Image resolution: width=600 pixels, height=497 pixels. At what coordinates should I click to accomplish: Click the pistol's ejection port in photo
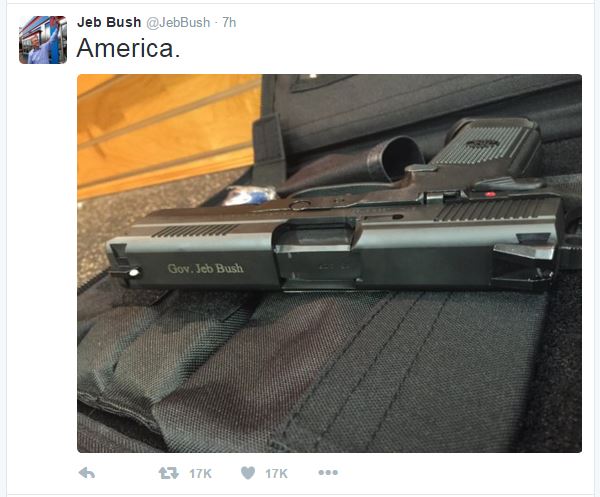317,253
